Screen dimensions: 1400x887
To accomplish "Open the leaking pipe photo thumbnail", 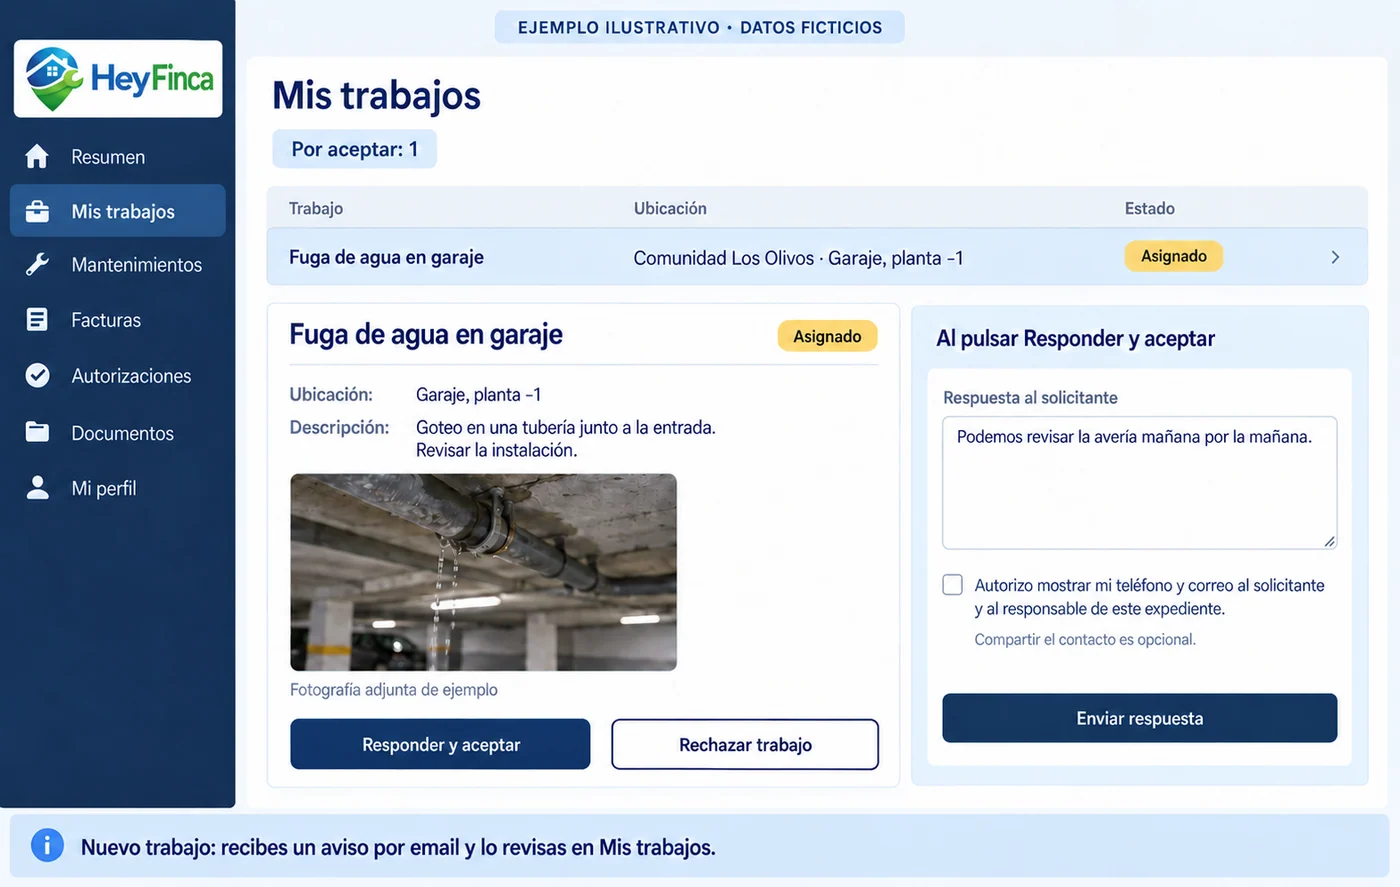I will coord(484,572).
